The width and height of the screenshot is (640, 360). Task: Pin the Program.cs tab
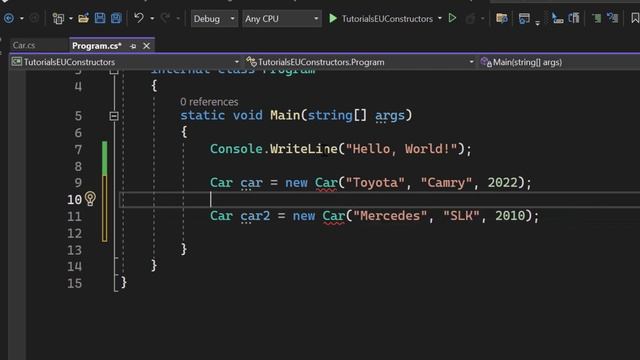pos(133,47)
